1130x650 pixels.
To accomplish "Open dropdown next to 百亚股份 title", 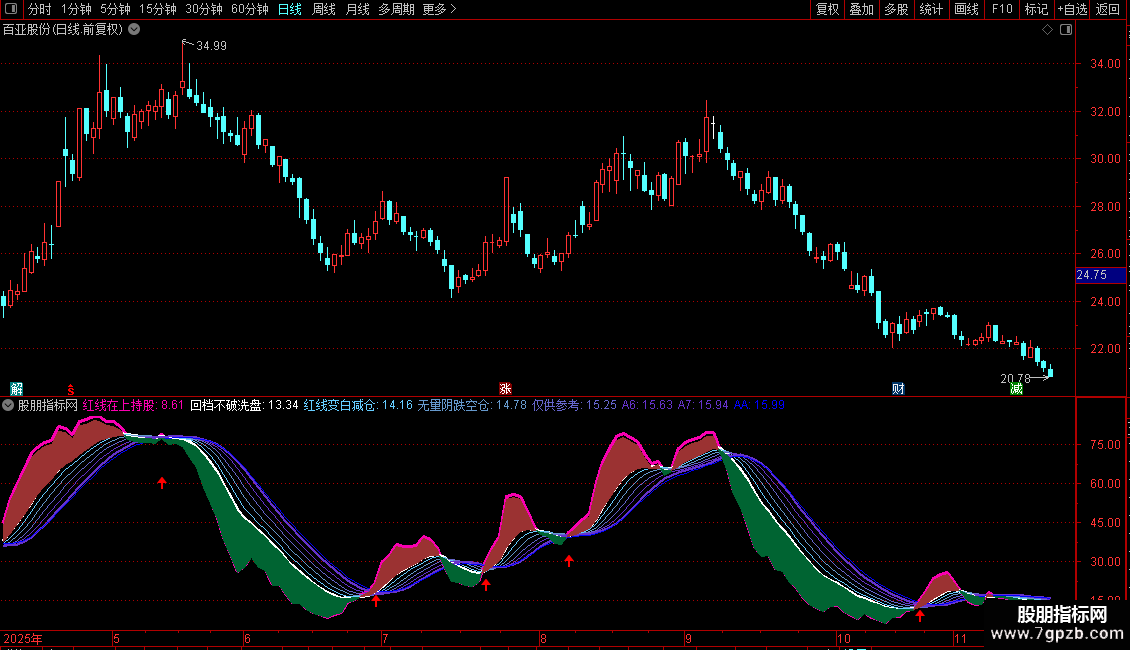I will point(135,30).
